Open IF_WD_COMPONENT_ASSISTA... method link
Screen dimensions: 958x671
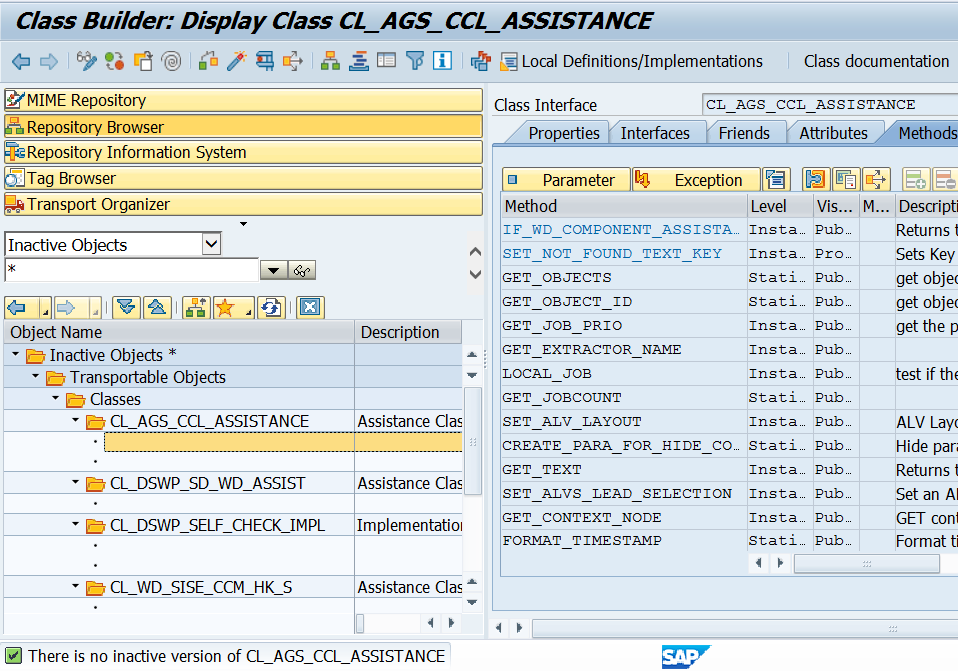(620, 230)
